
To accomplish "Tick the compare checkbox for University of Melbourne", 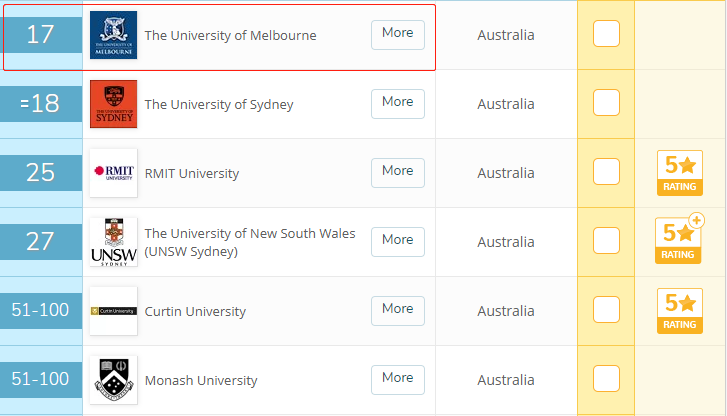I will click(606, 34).
